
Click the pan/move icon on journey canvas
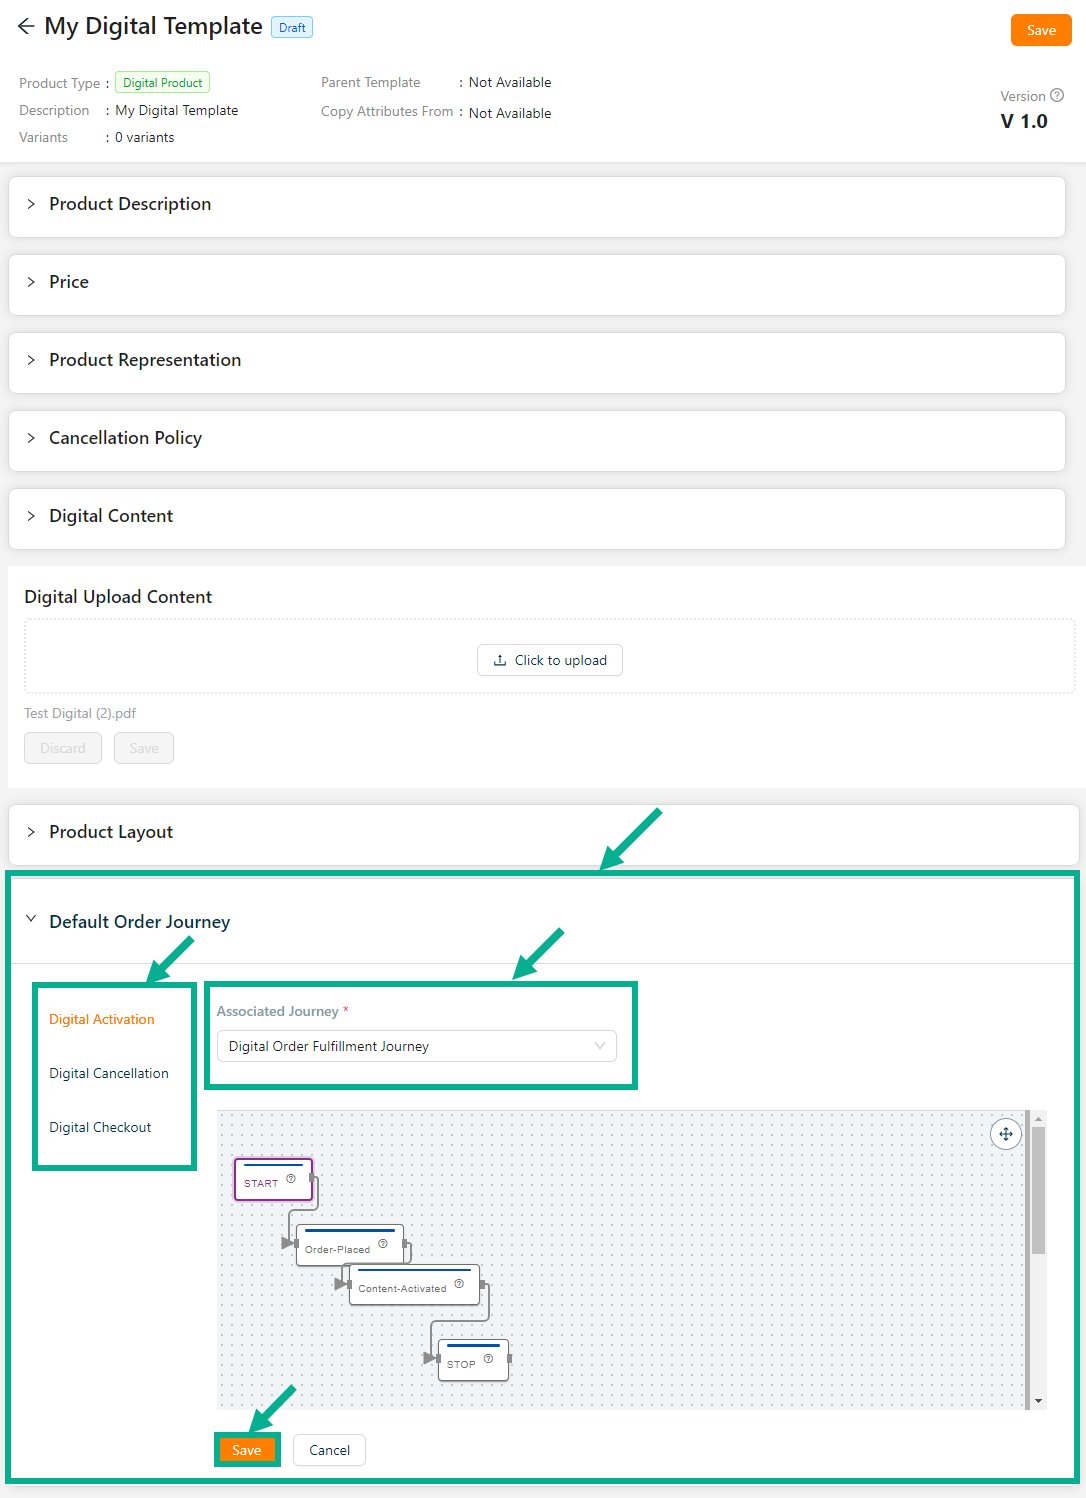tap(1005, 1134)
